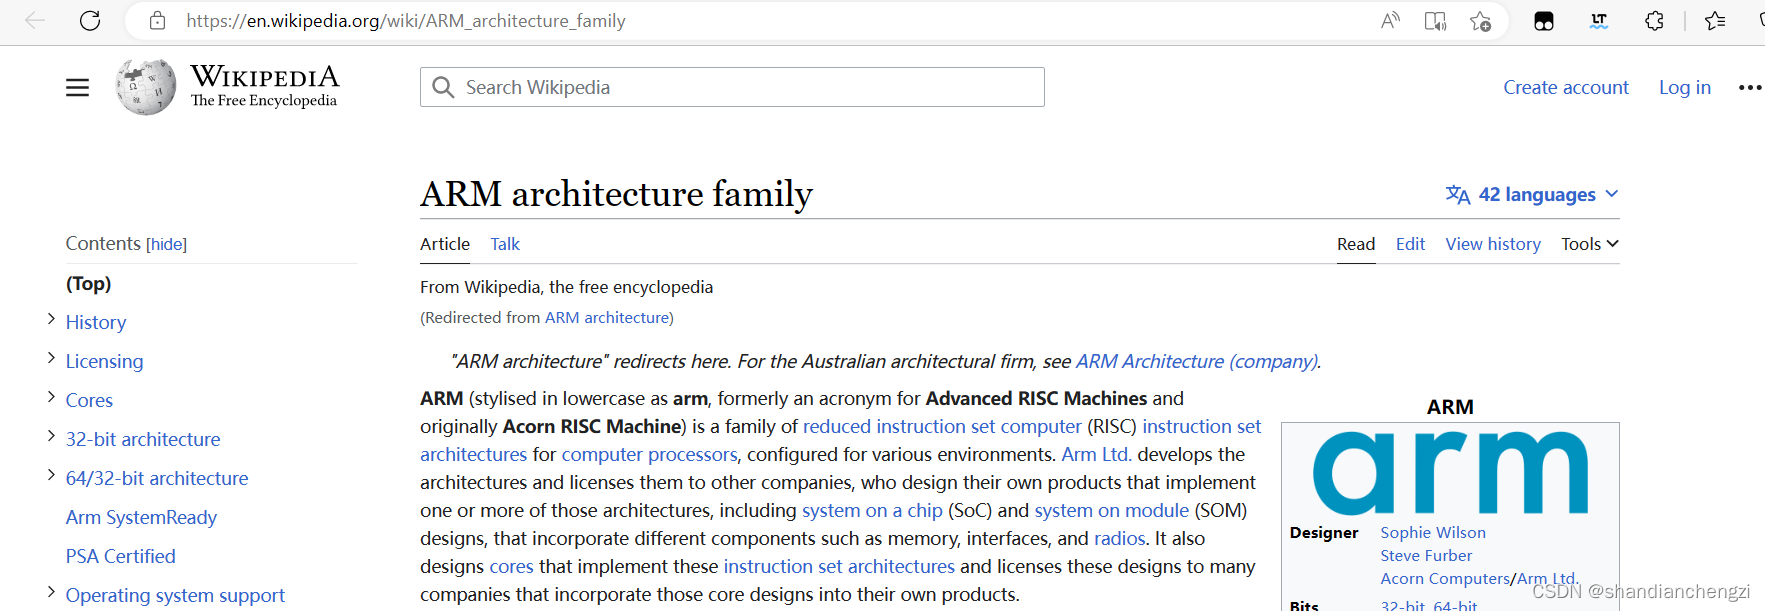
Task: Go to Licensing in contents
Action: coord(104,361)
